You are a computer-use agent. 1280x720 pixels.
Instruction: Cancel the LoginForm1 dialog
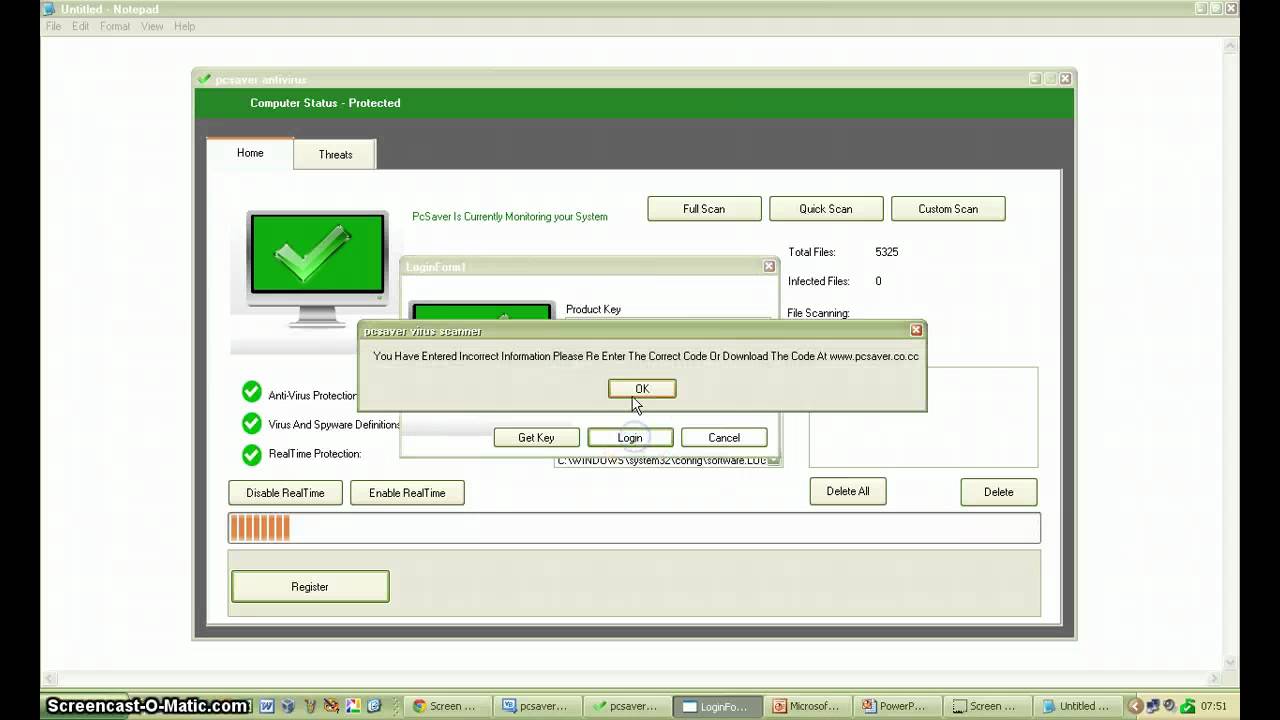click(x=724, y=438)
